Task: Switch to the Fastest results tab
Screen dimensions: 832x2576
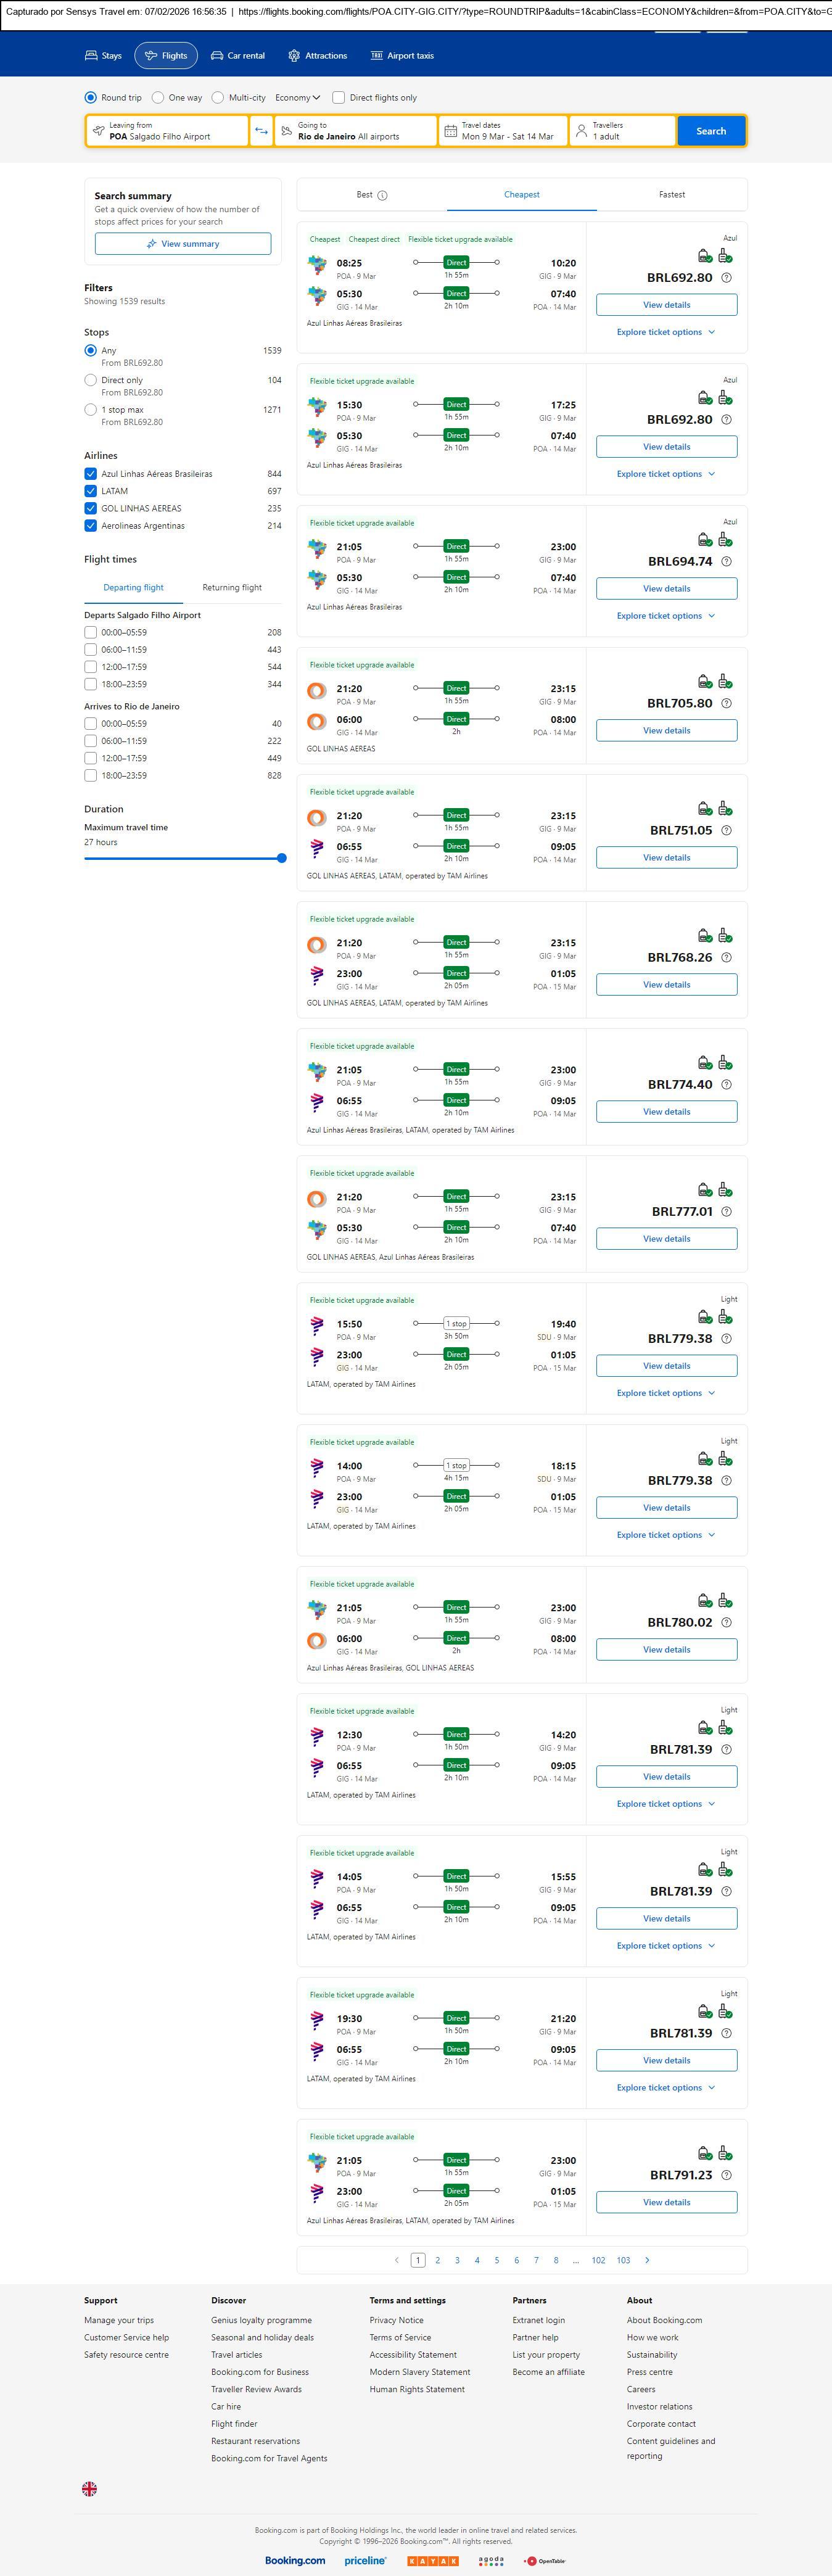Action: click(672, 195)
